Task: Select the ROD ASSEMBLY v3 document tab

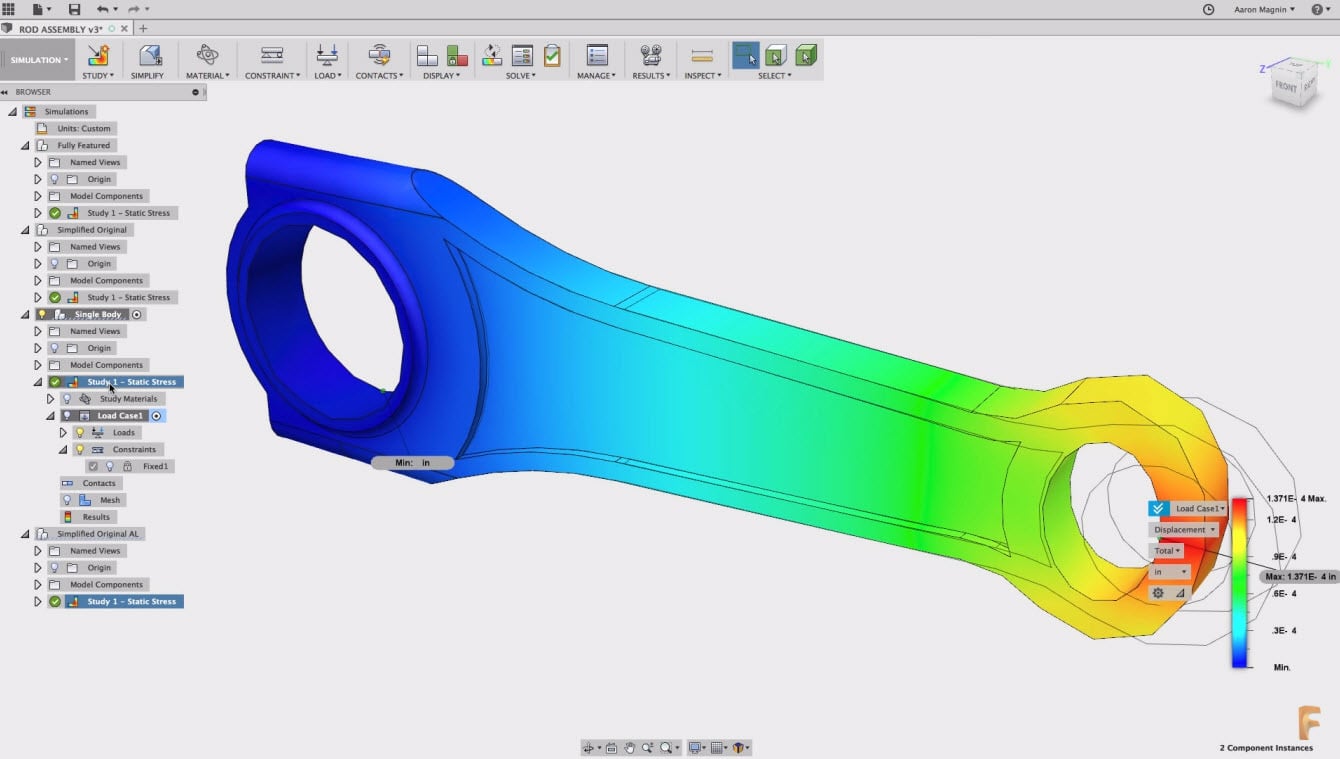Action: pos(59,29)
